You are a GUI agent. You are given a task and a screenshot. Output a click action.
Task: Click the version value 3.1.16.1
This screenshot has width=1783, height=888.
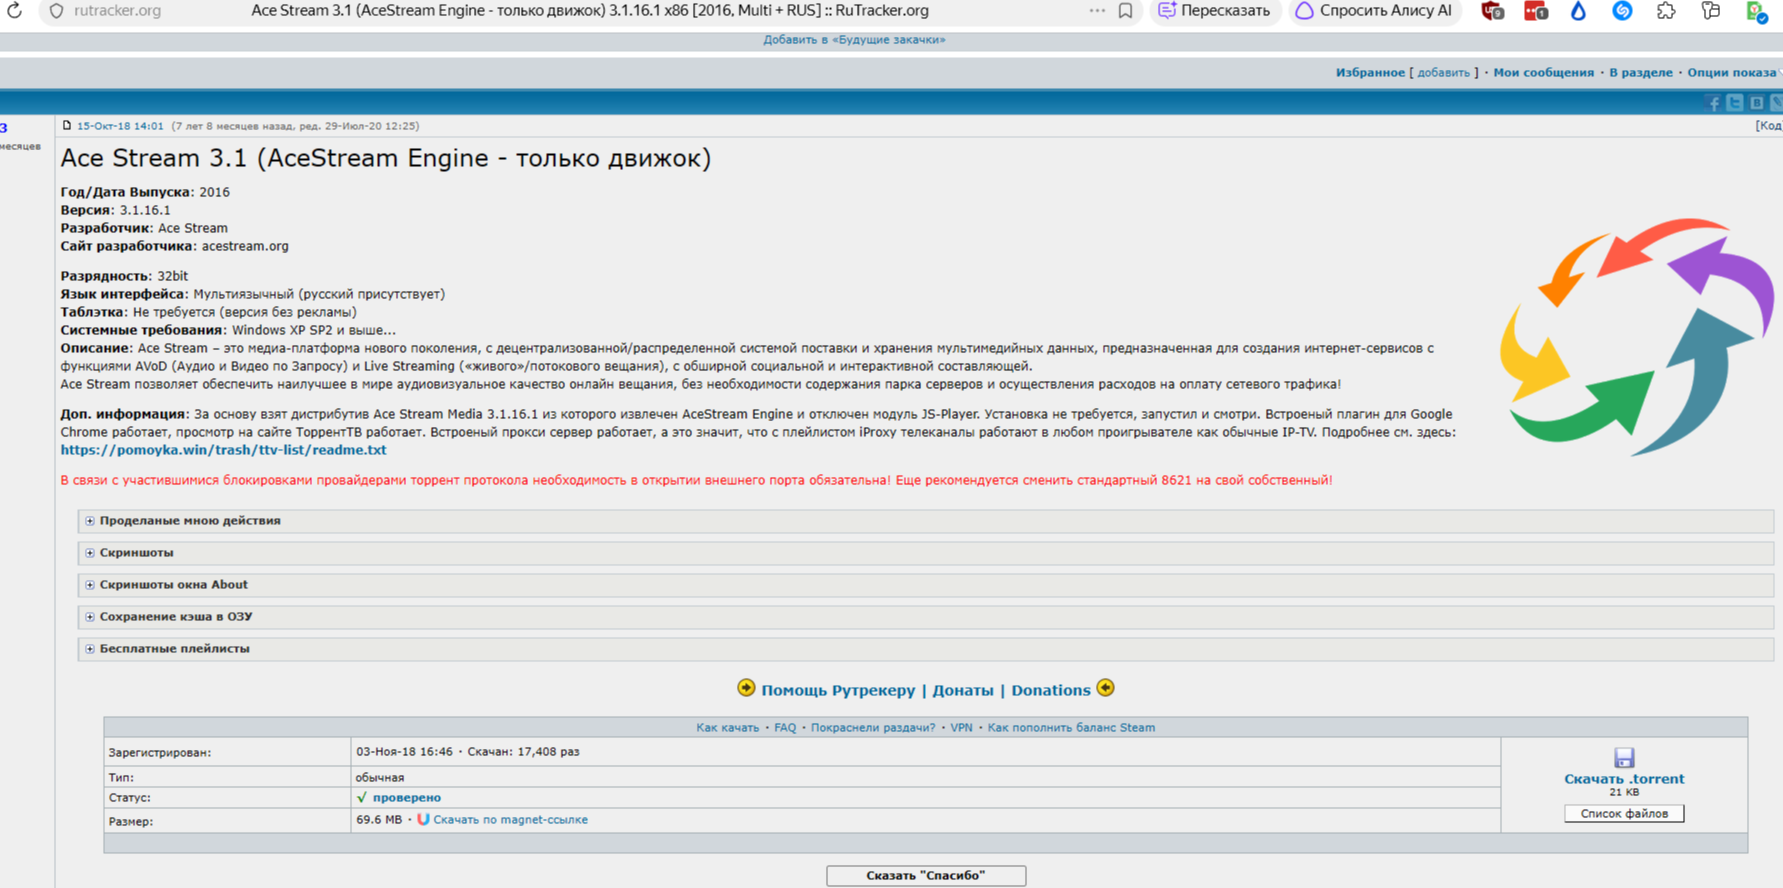(x=145, y=210)
